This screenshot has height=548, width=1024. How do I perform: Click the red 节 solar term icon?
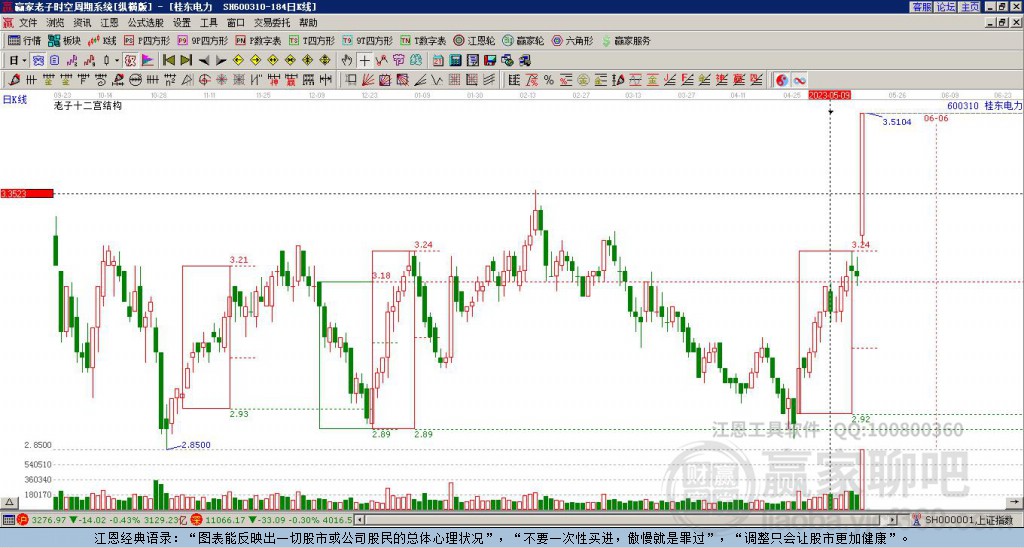point(398,61)
